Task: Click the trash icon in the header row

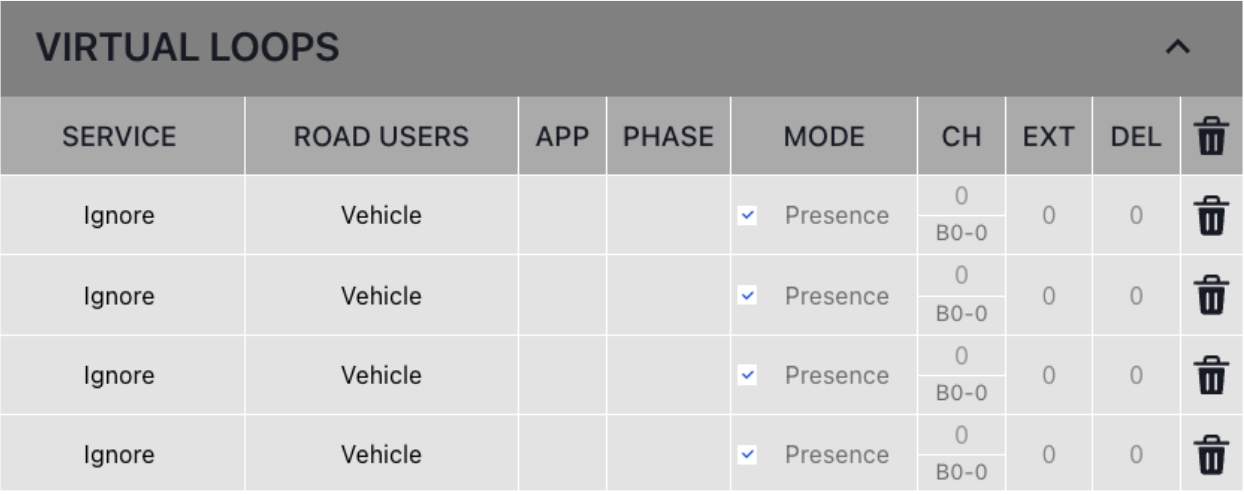Action: (1211, 136)
